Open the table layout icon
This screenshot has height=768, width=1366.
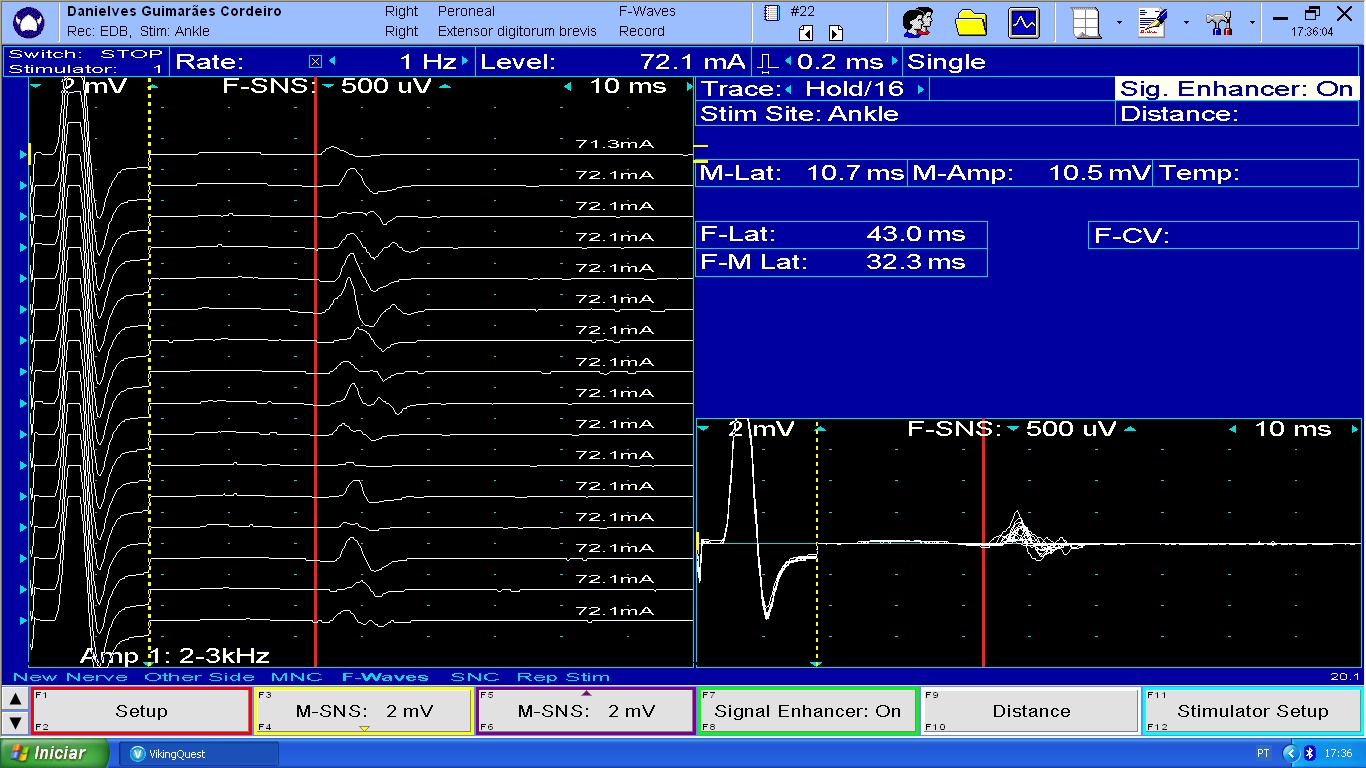tap(1086, 22)
